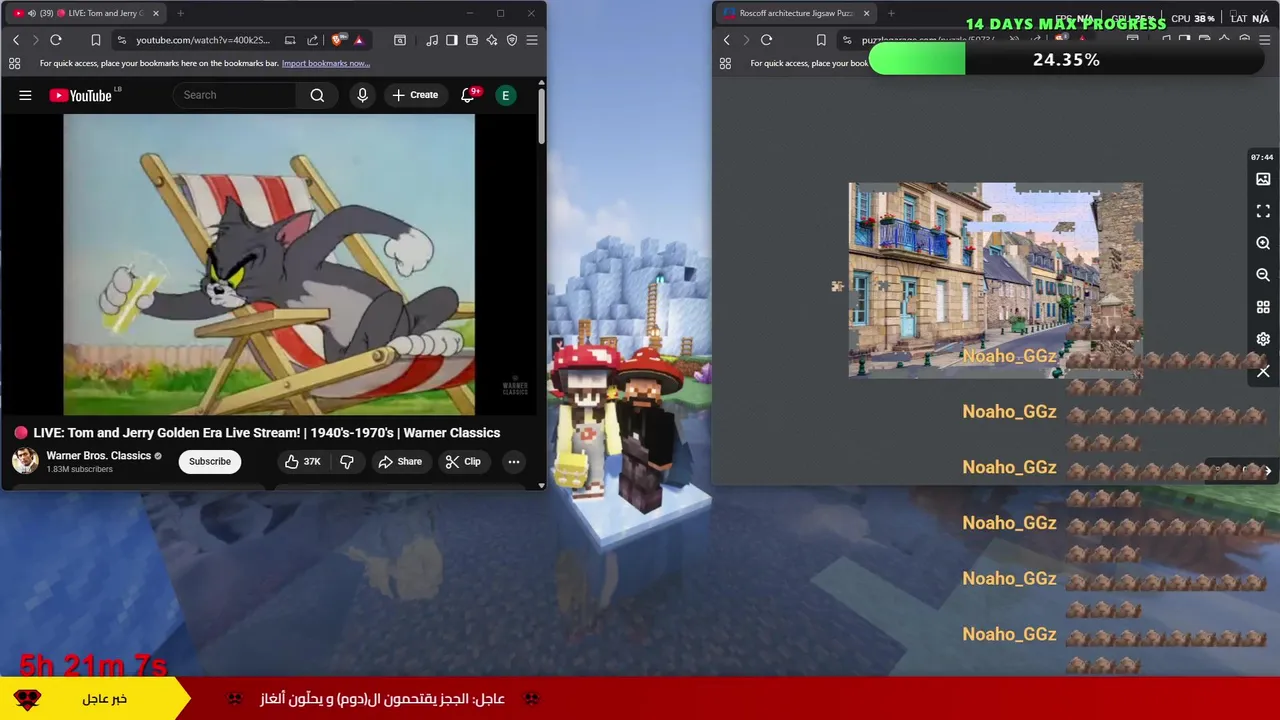Start voice search with microphone
This screenshot has width=1280, height=720.
pyautogui.click(x=362, y=95)
